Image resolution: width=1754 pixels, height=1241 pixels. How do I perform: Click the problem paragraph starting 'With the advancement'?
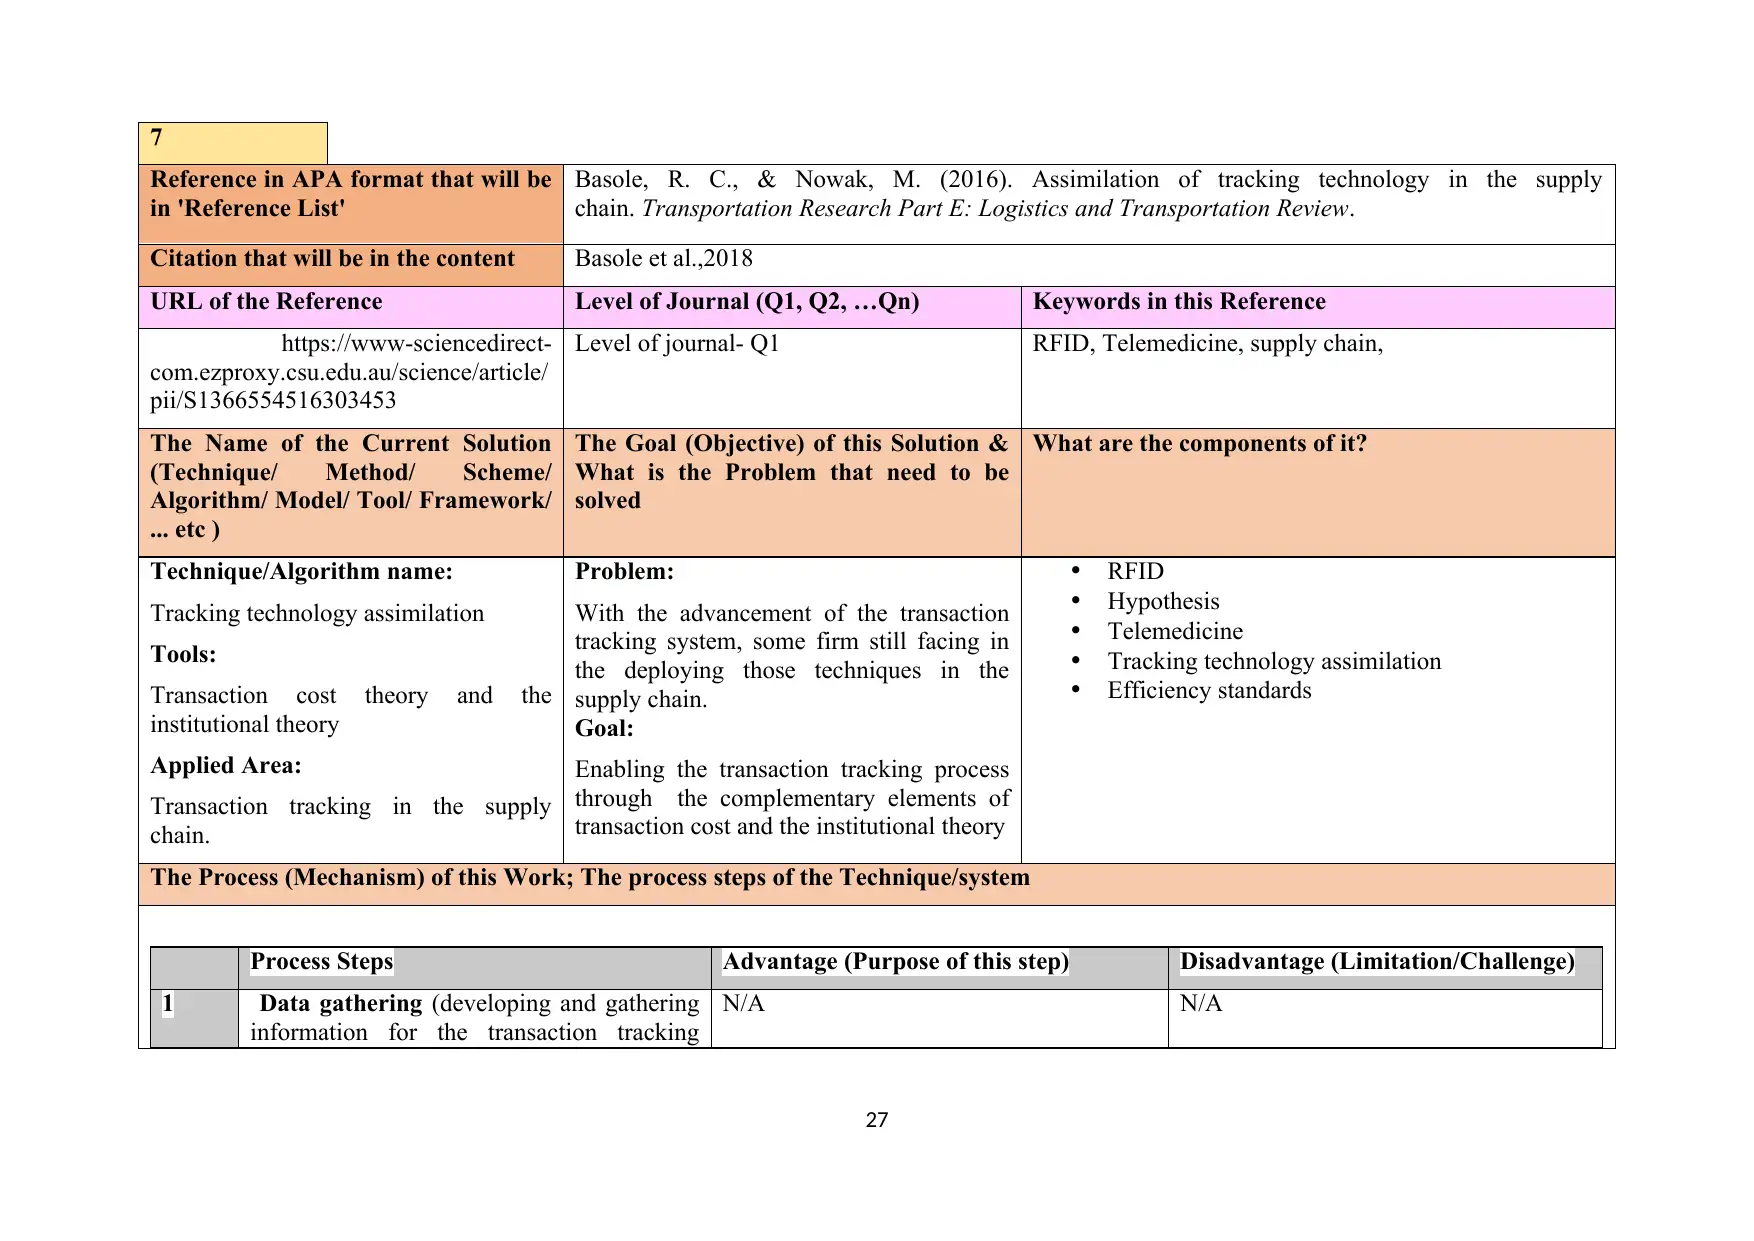pyautogui.click(x=792, y=657)
